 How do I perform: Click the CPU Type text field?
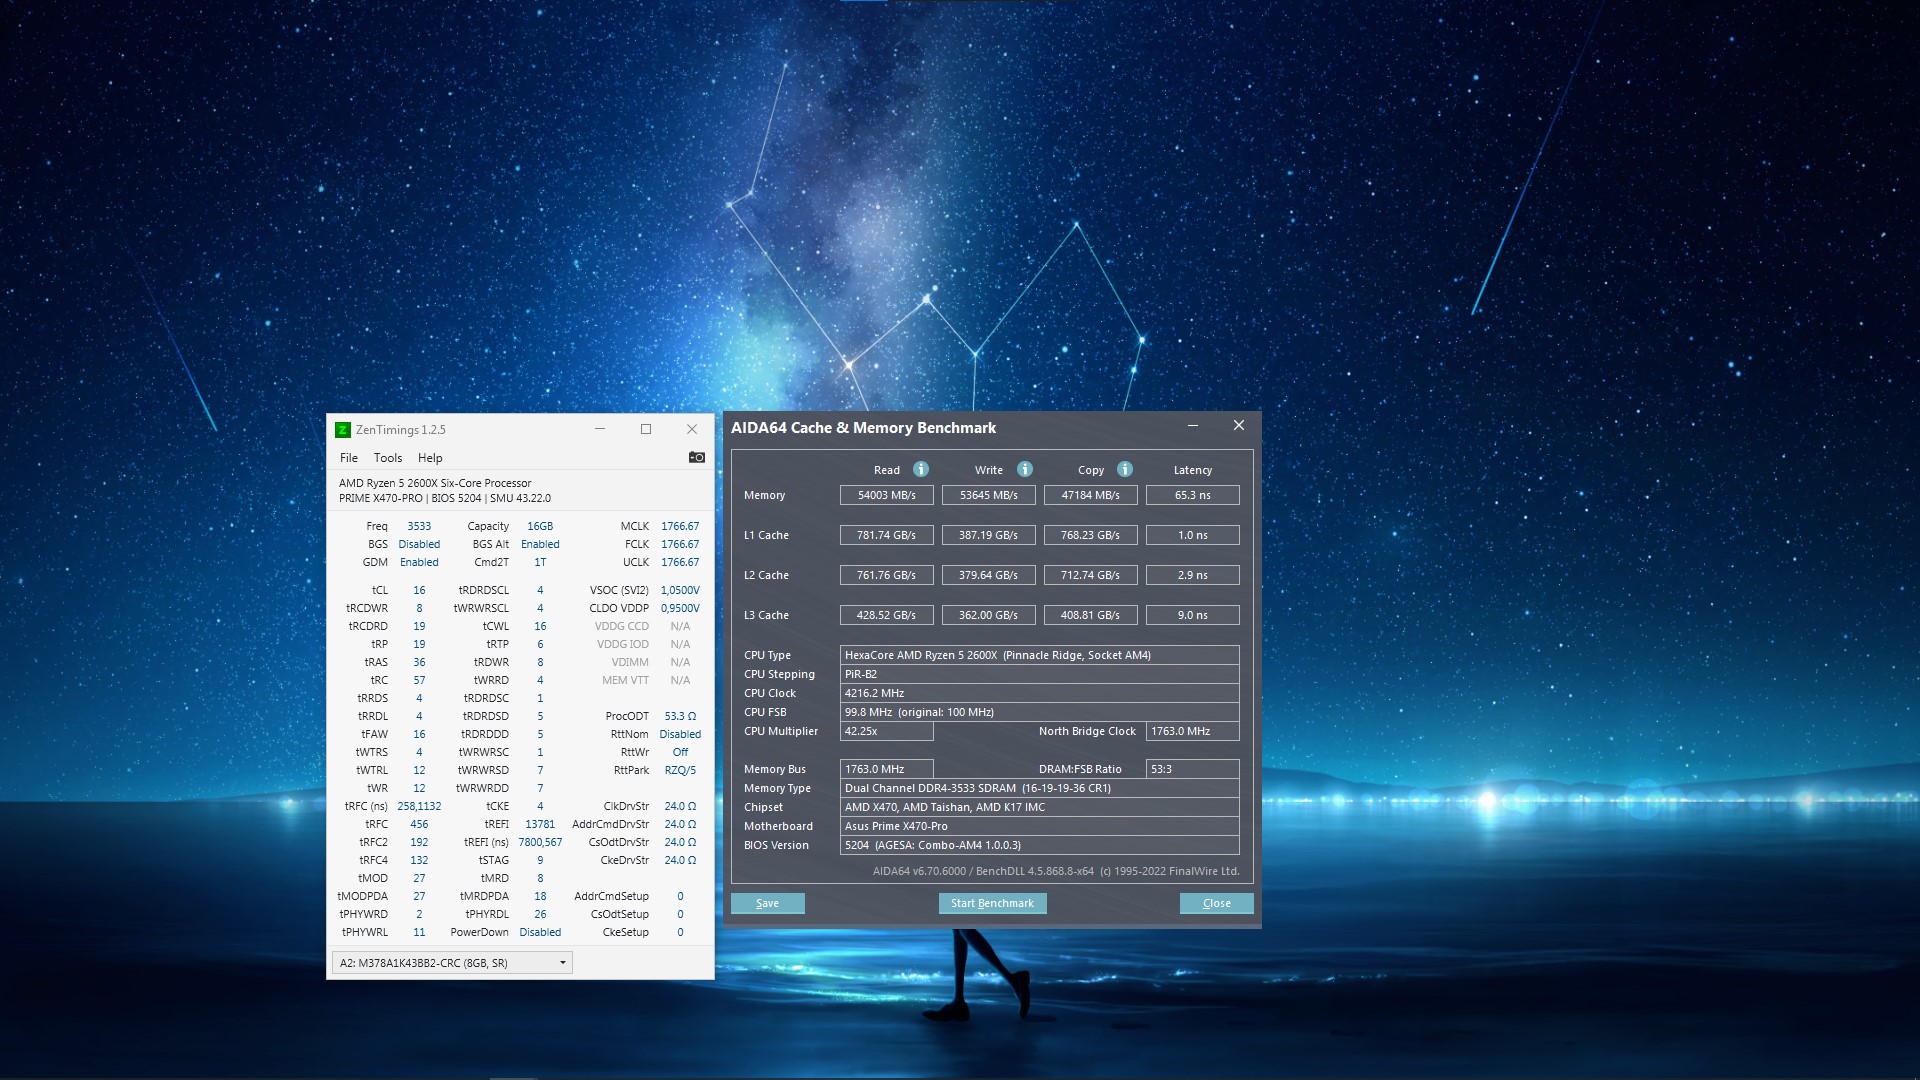pyautogui.click(x=1039, y=655)
